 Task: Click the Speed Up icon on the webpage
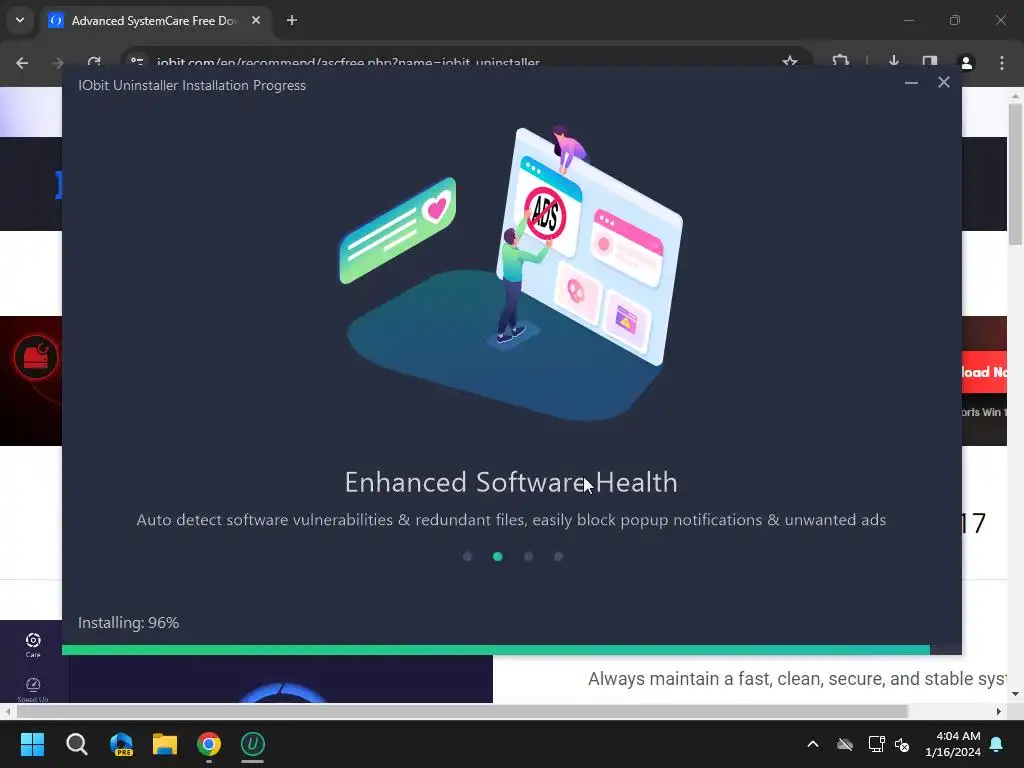coord(33,689)
